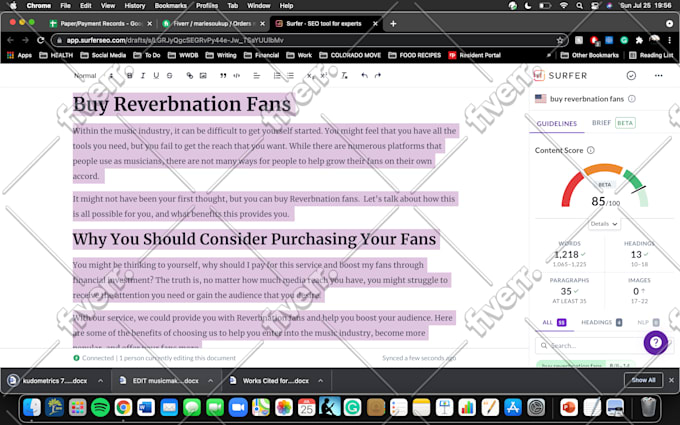The width and height of the screenshot is (680, 425).
Task: Switch to the Guidelines tab
Action: point(557,124)
